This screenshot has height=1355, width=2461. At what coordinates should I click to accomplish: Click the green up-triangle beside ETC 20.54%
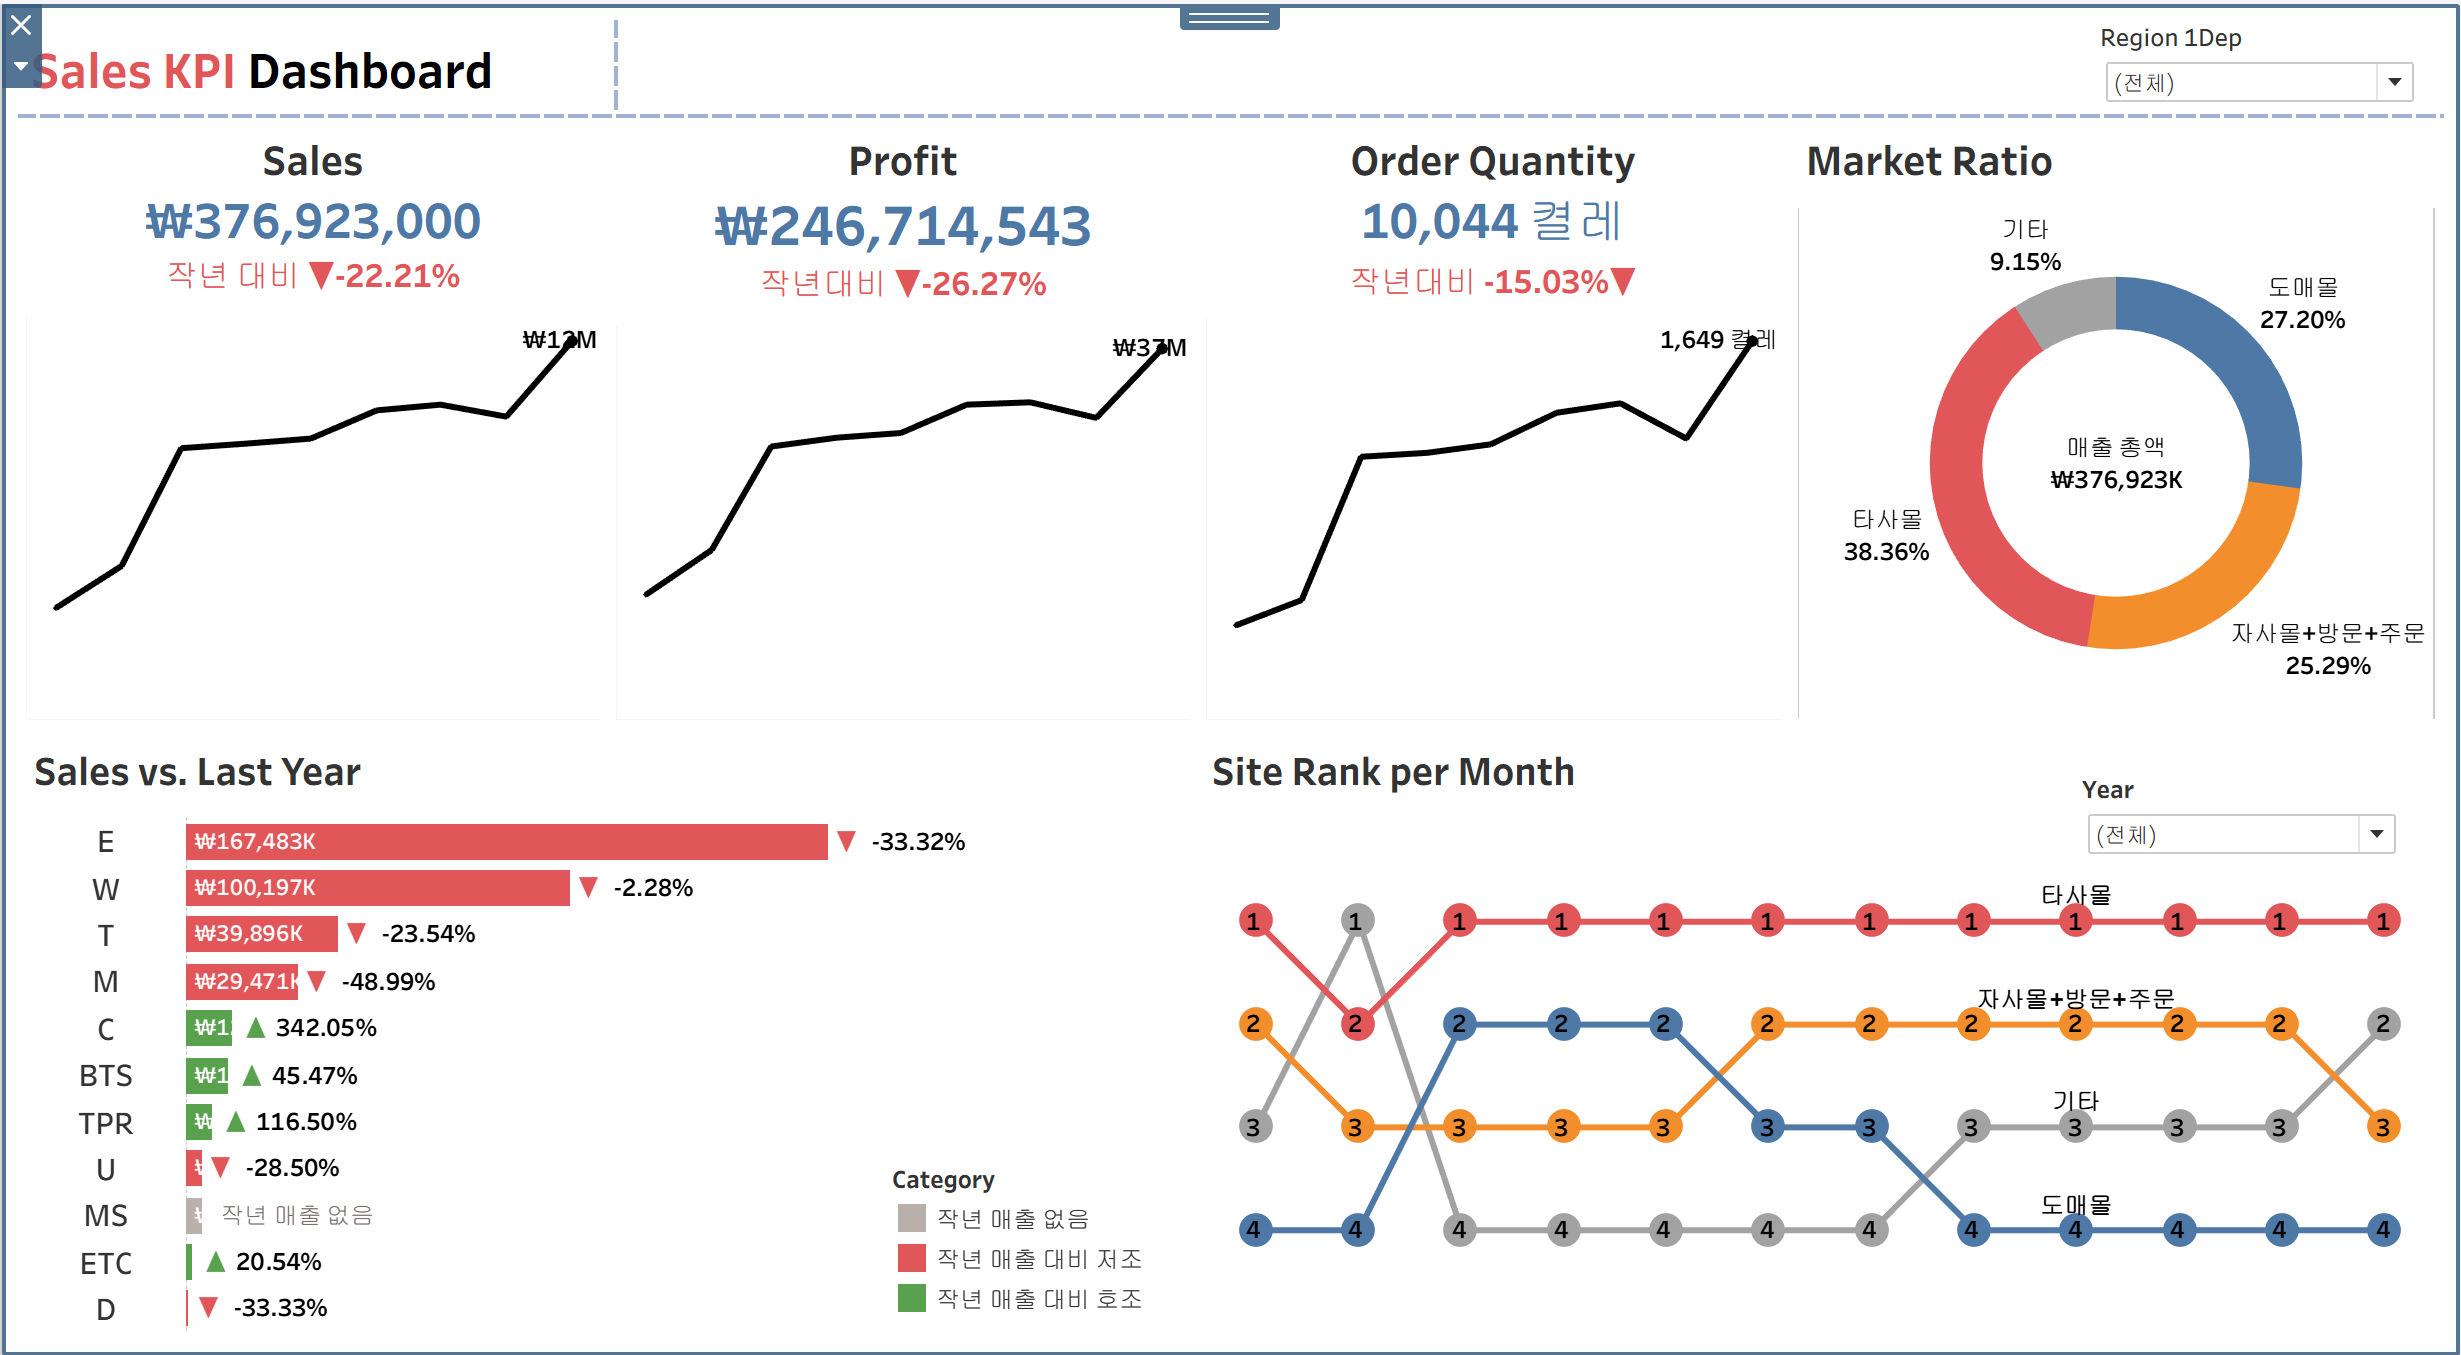tap(215, 1261)
